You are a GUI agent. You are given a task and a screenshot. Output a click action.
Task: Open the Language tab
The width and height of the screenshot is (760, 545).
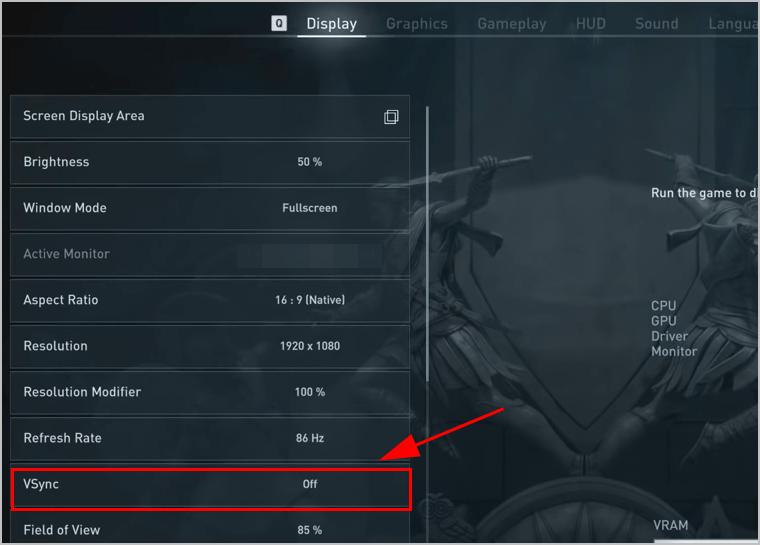[733, 24]
